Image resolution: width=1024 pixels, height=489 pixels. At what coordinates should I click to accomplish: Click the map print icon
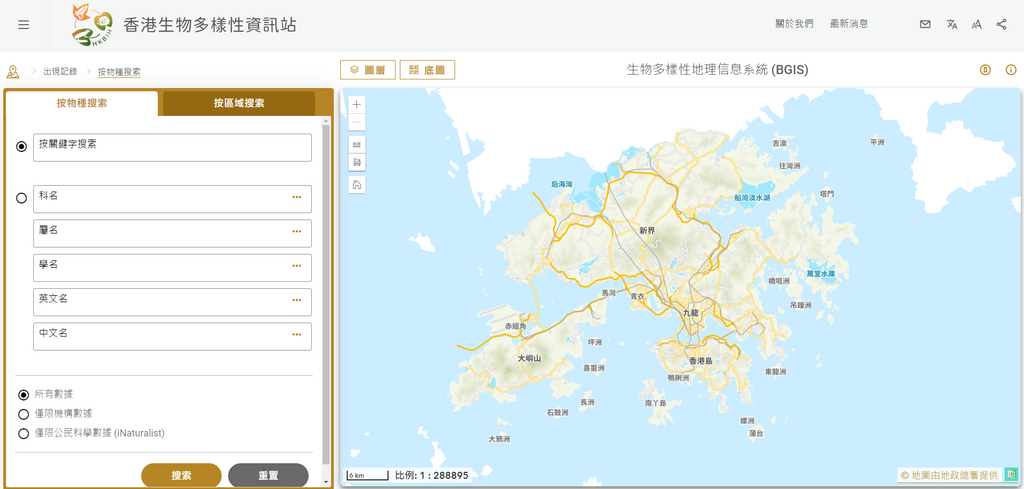click(x=357, y=162)
